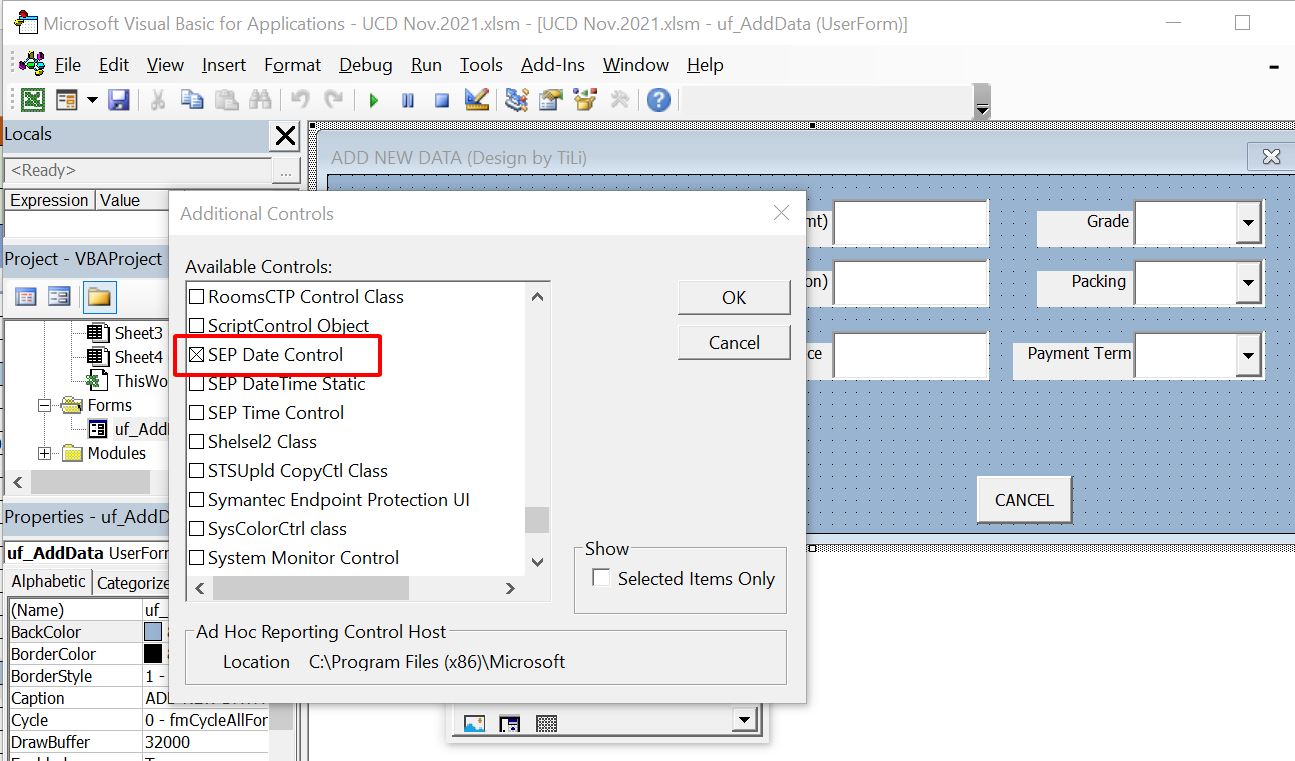Open the Format menu
The width and height of the screenshot is (1295, 761).
tap(292, 65)
